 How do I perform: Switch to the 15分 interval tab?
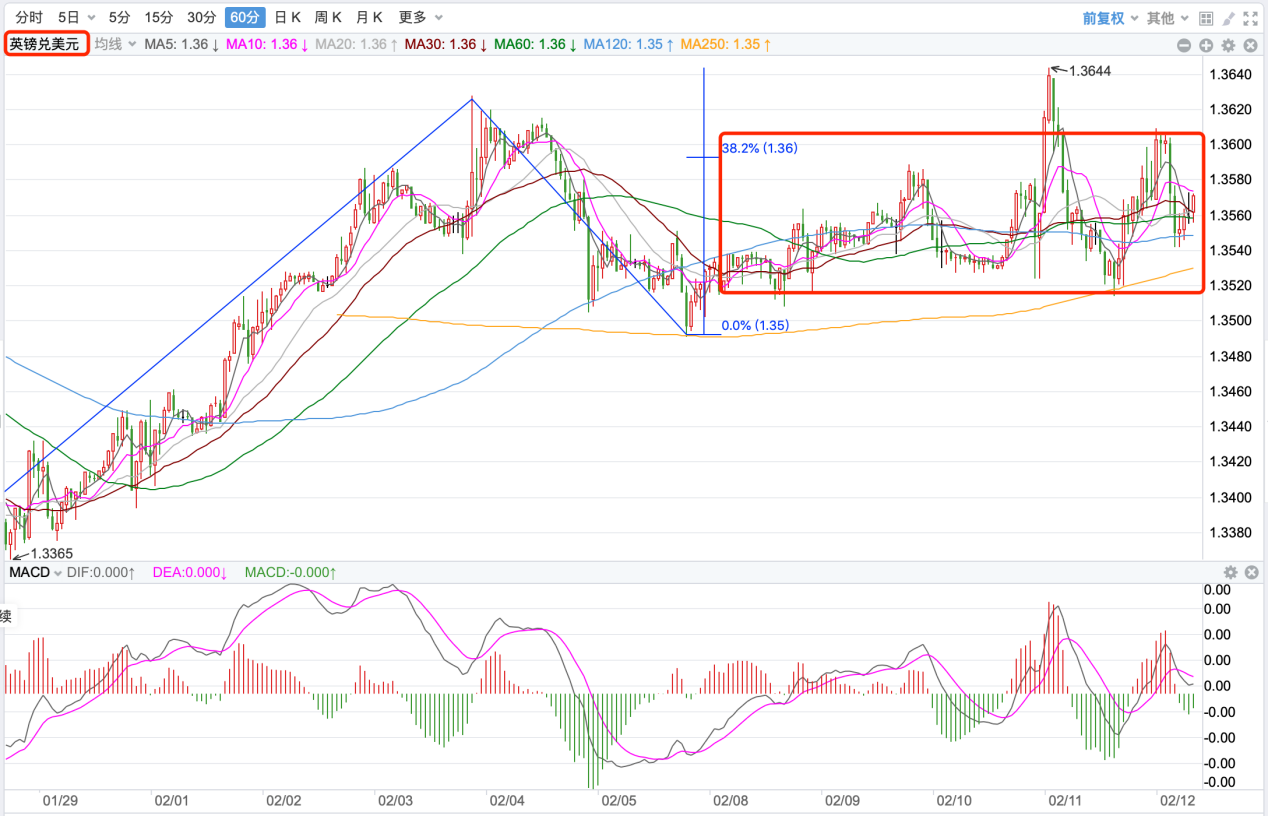pos(158,18)
